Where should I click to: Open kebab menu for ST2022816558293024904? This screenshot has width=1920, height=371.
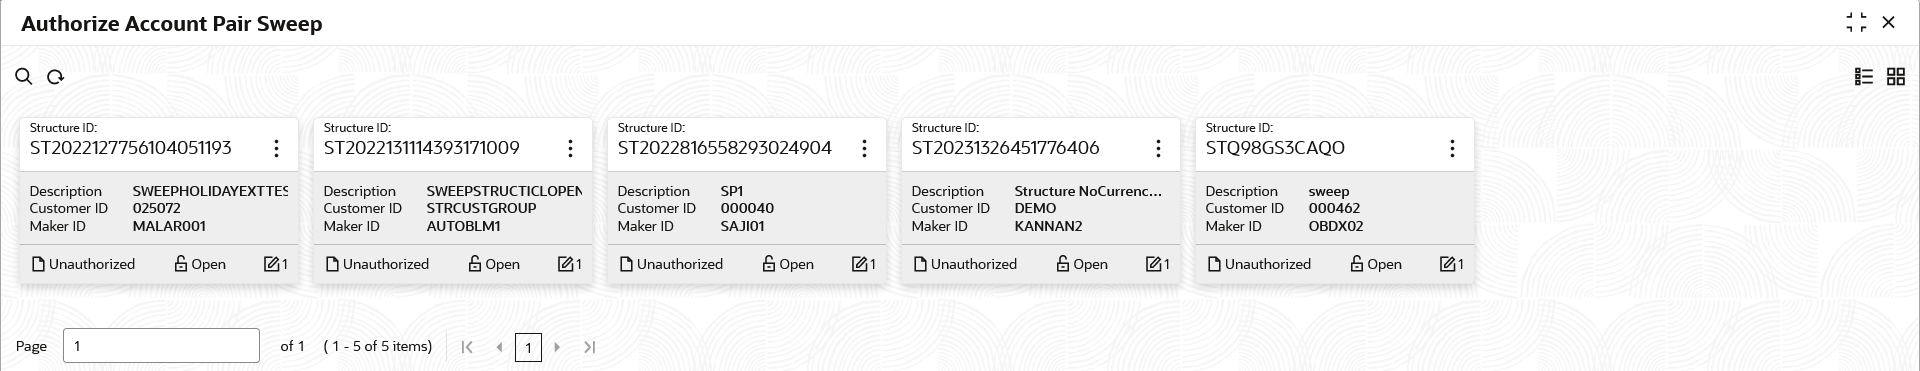point(864,148)
